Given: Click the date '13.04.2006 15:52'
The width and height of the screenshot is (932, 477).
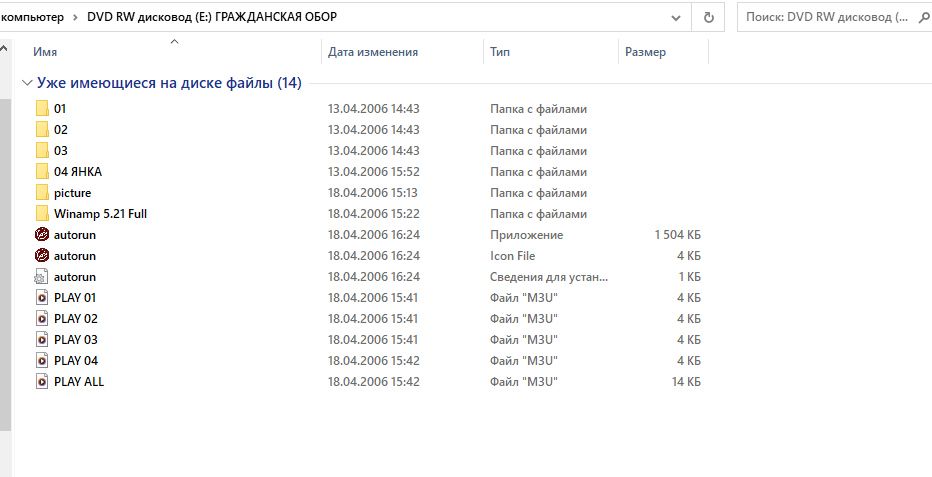Looking at the screenshot, I should 374,172.
